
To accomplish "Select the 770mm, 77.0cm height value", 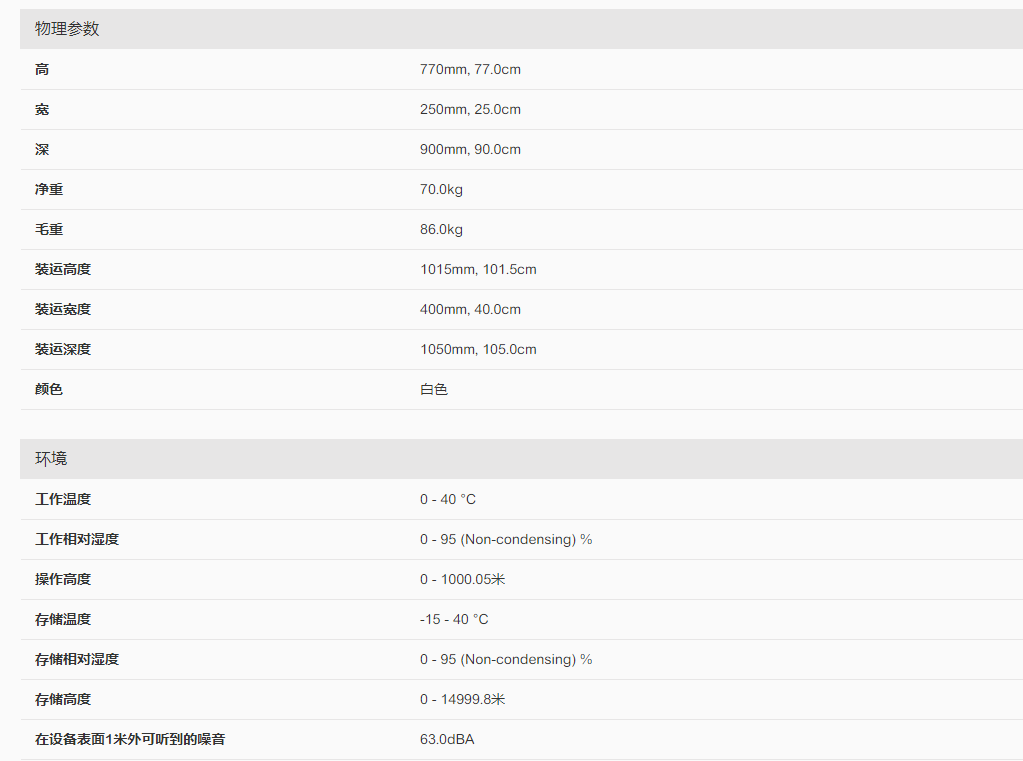I will coord(470,69).
